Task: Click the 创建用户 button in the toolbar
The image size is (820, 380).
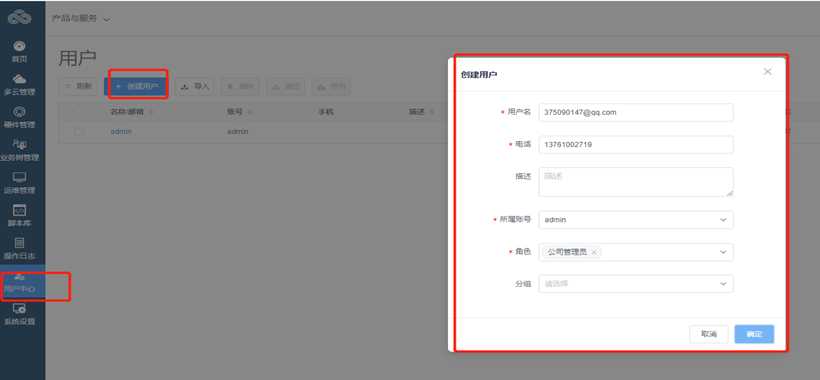Action: pyautogui.click(x=136, y=86)
